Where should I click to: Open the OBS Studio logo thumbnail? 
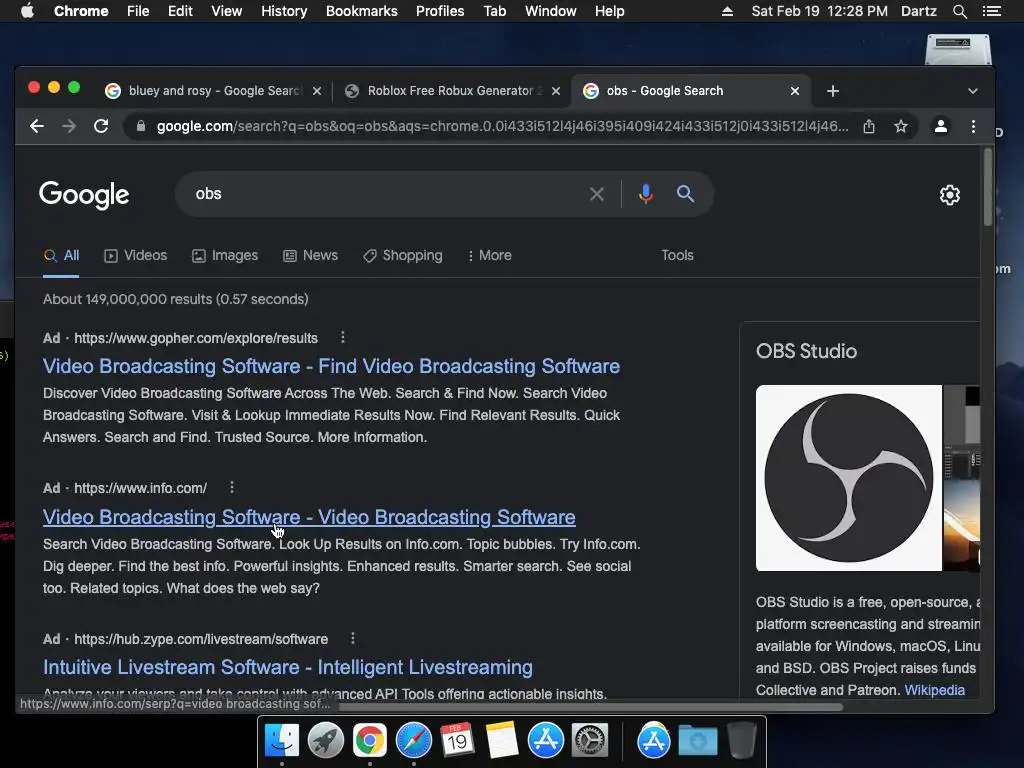pos(849,478)
